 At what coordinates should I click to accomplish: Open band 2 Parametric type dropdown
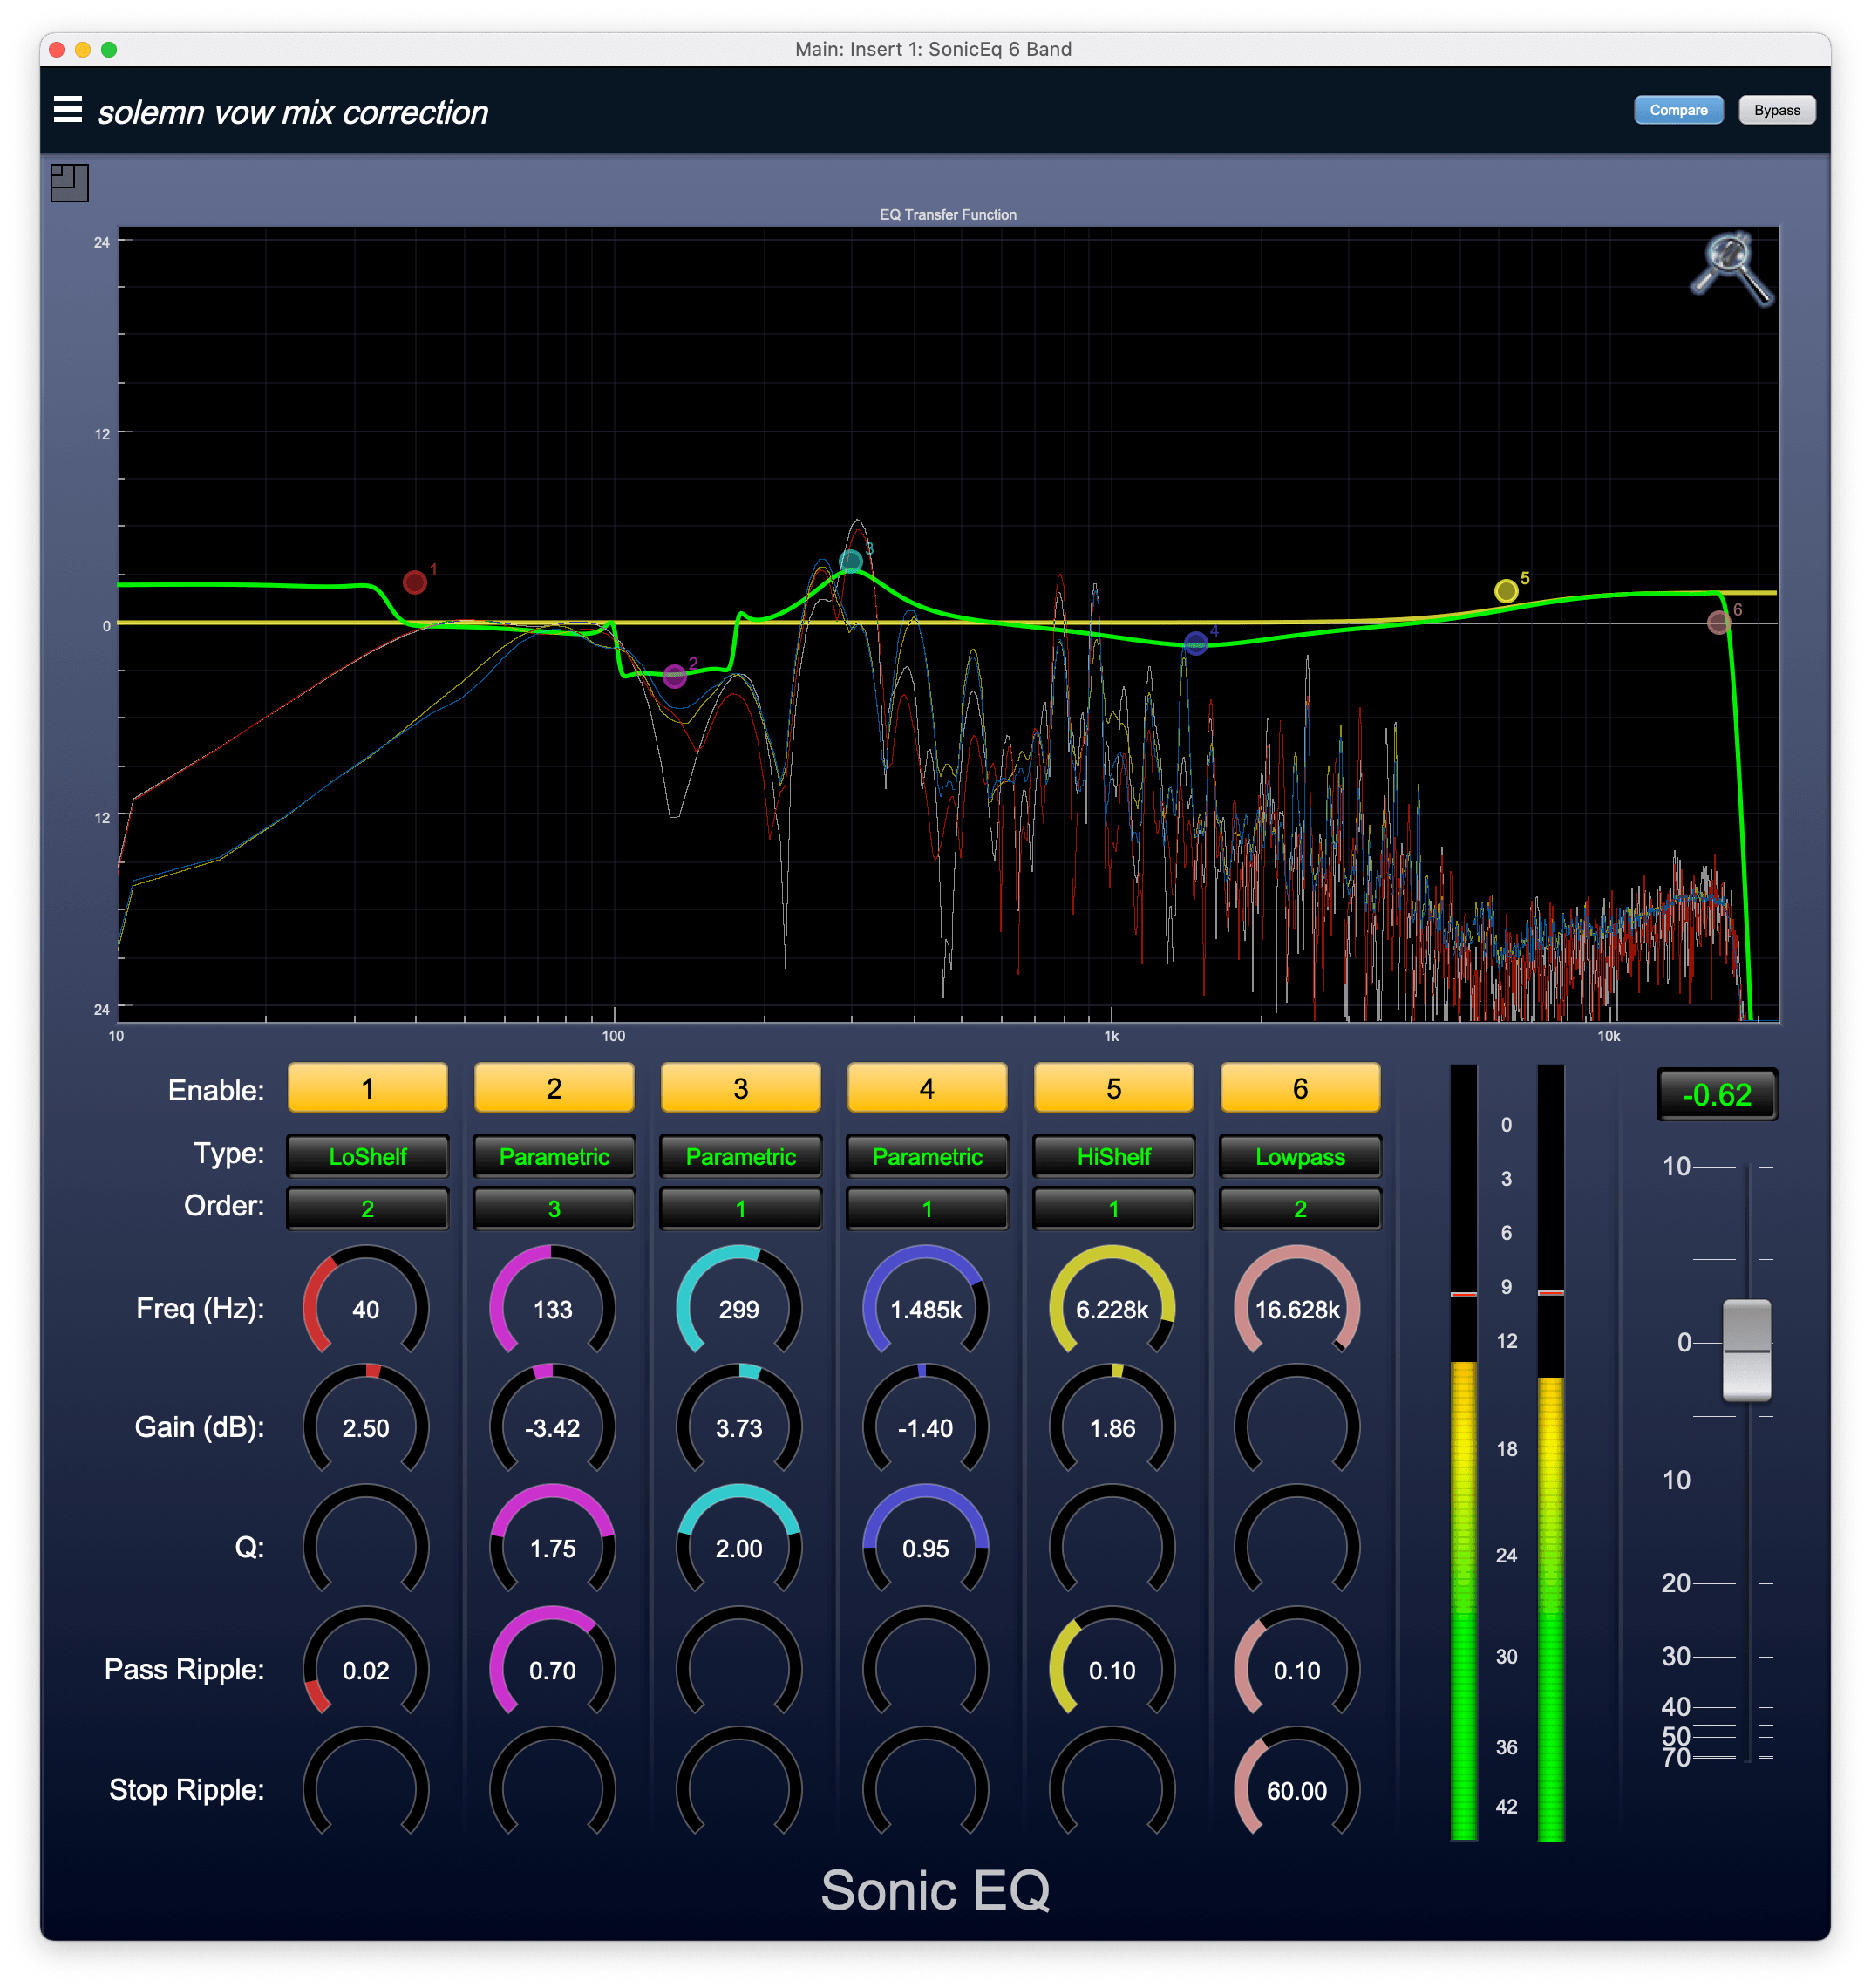coord(554,1157)
